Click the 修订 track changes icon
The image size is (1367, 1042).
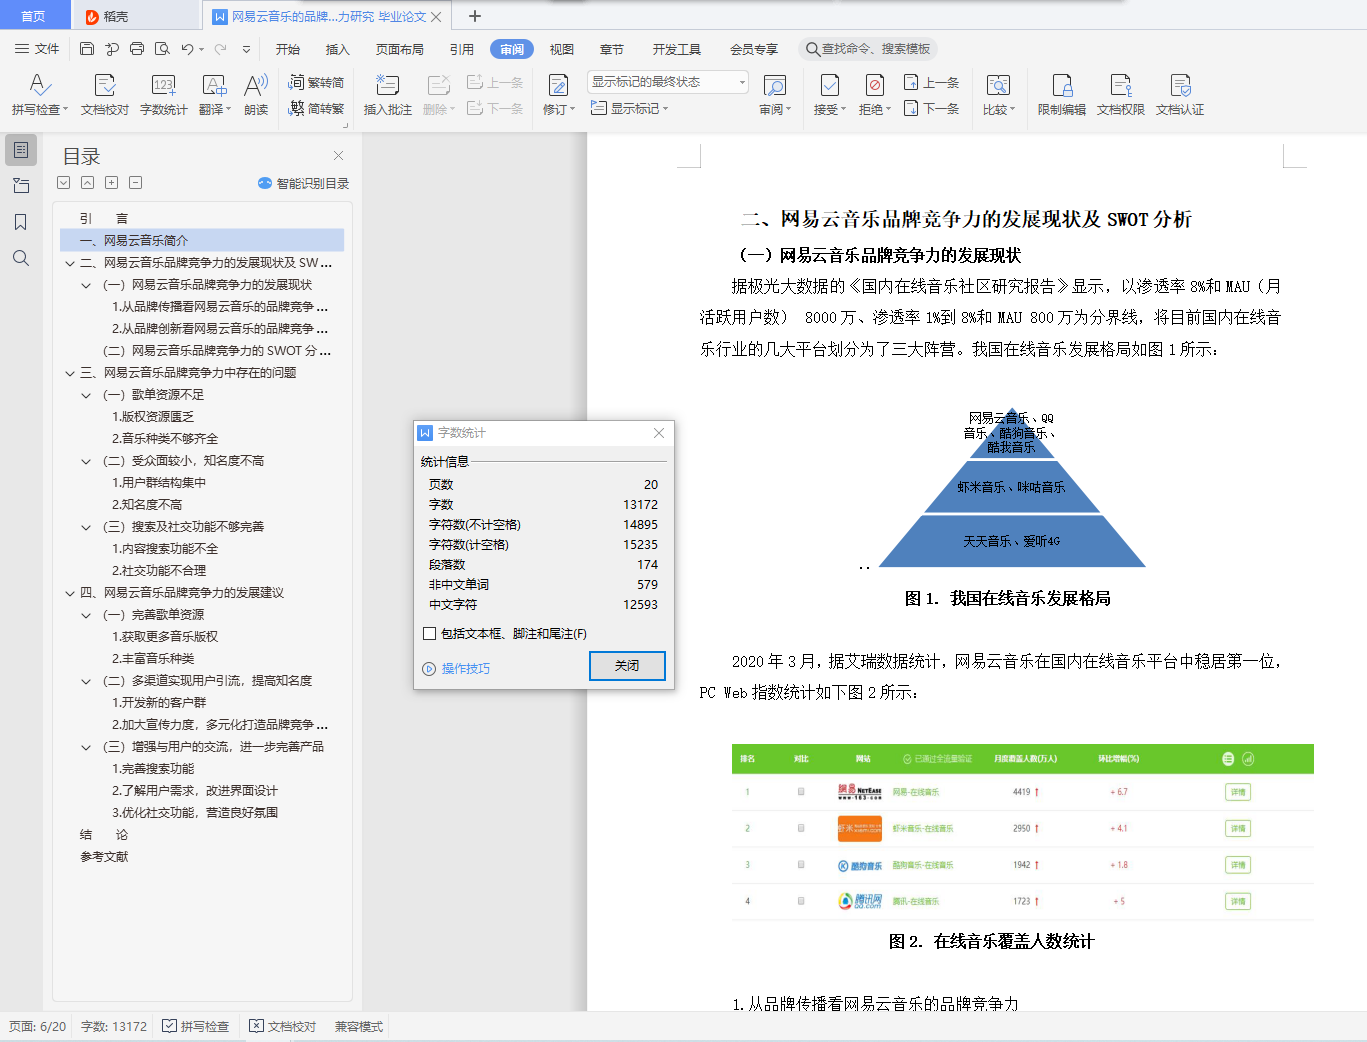(558, 86)
